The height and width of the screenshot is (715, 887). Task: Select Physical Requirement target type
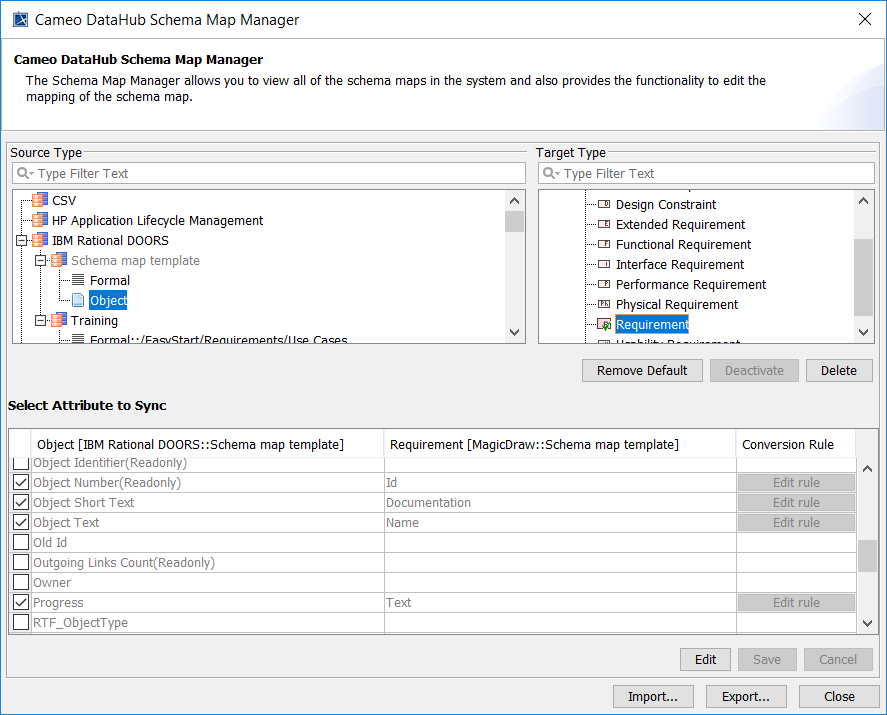point(676,305)
